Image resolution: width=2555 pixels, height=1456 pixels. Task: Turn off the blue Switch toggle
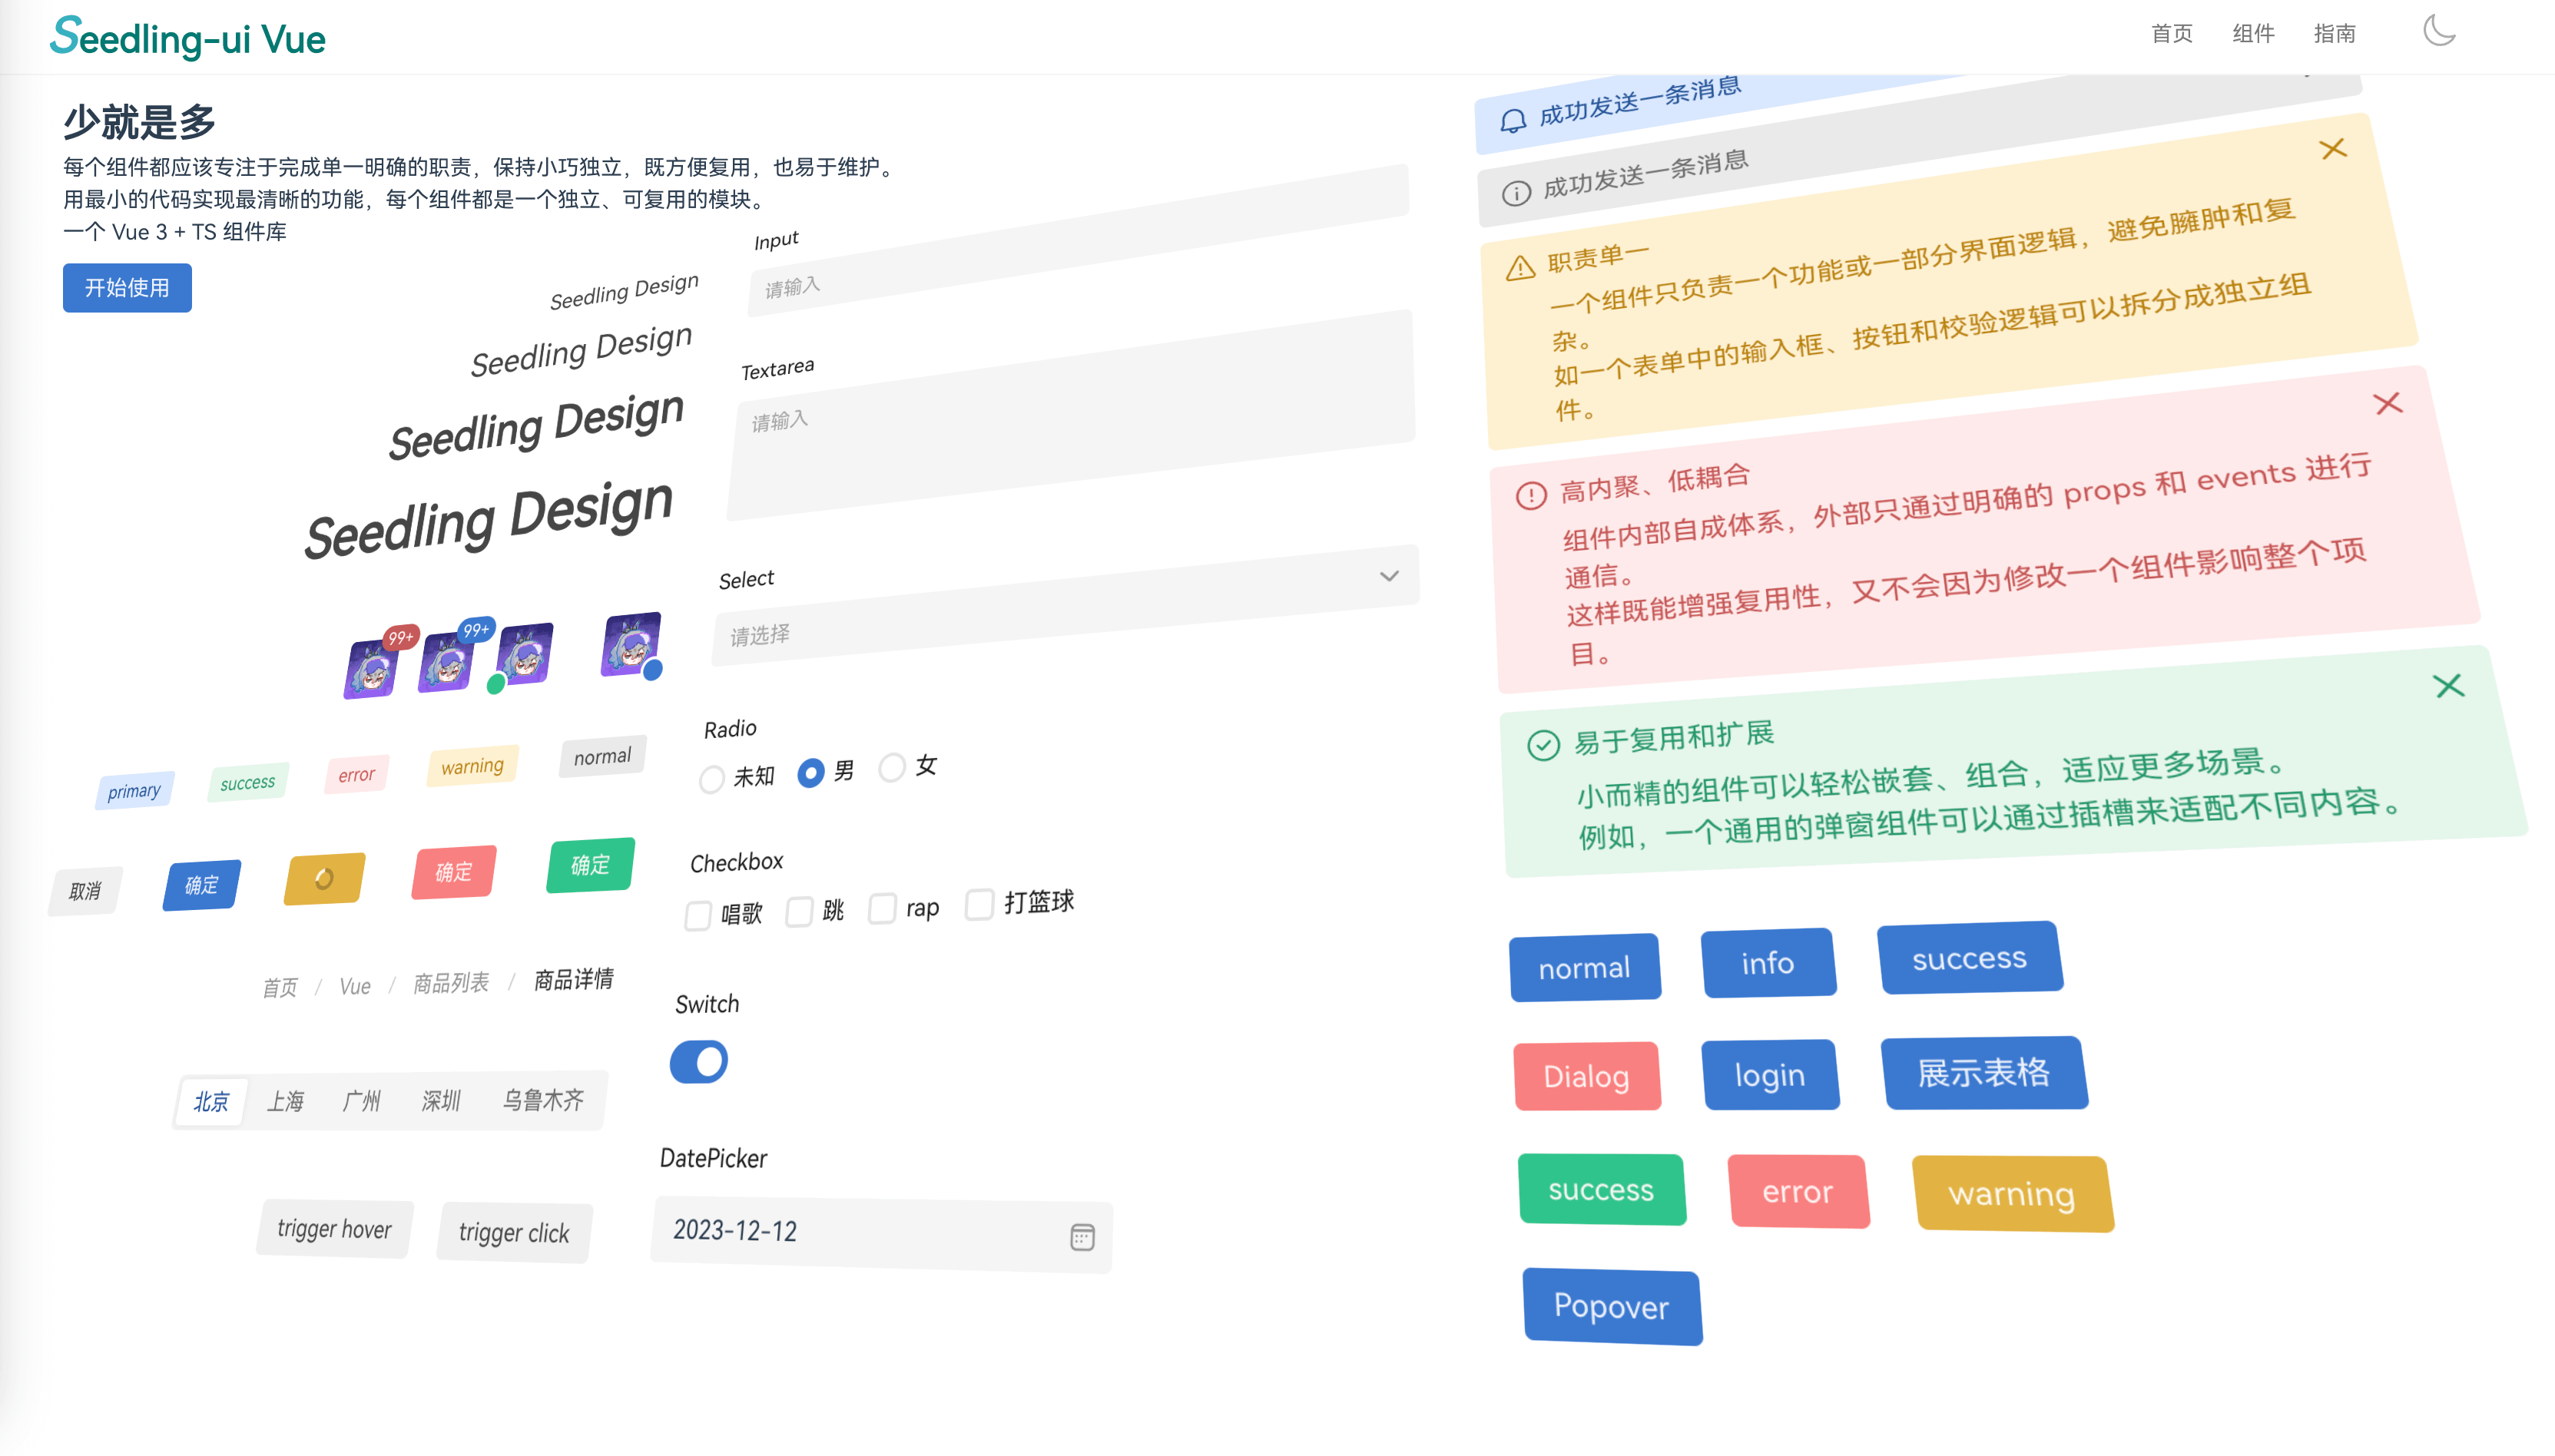coord(699,1062)
